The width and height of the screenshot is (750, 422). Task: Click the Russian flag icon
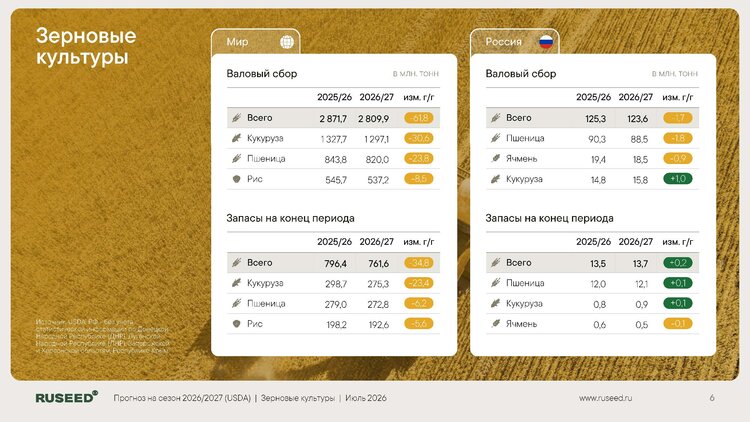point(546,42)
